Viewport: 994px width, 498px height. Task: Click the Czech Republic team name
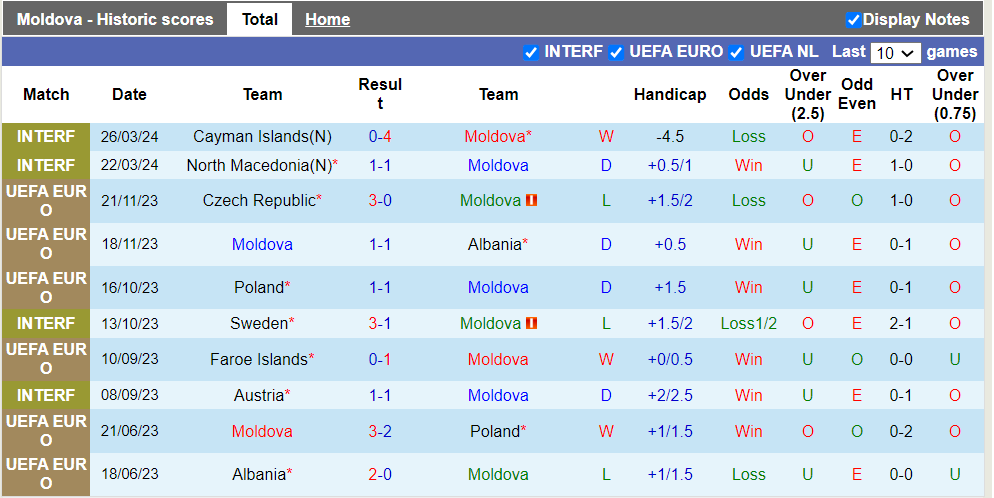pos(258,200)
